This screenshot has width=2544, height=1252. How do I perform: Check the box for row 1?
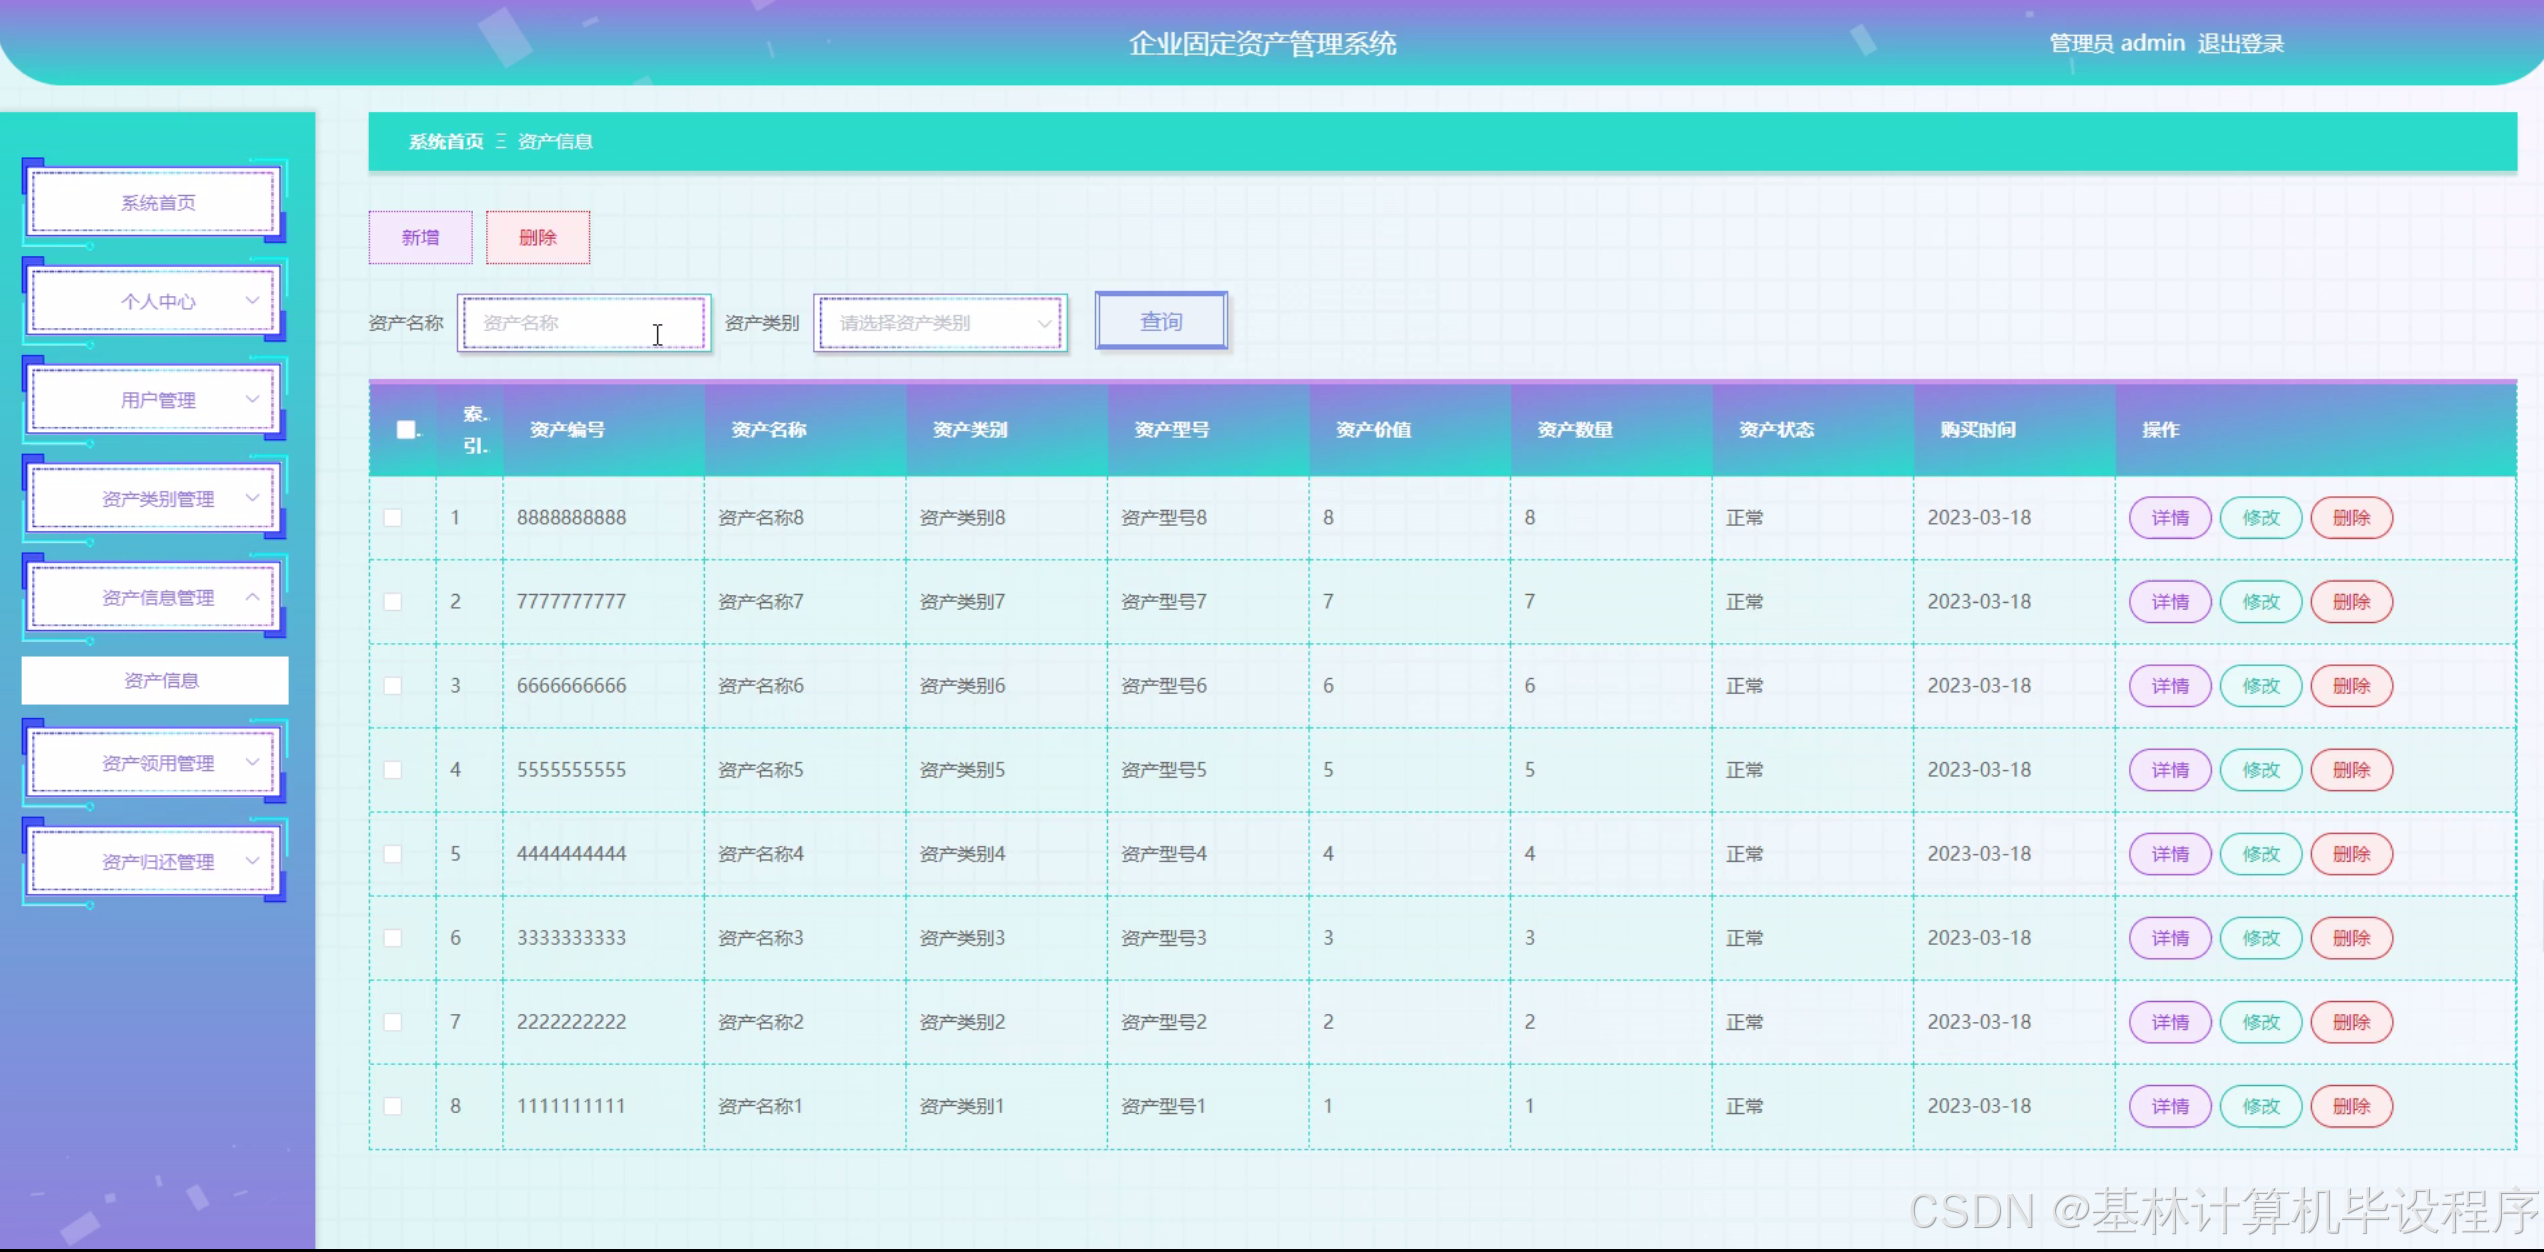tap(393, 518)
